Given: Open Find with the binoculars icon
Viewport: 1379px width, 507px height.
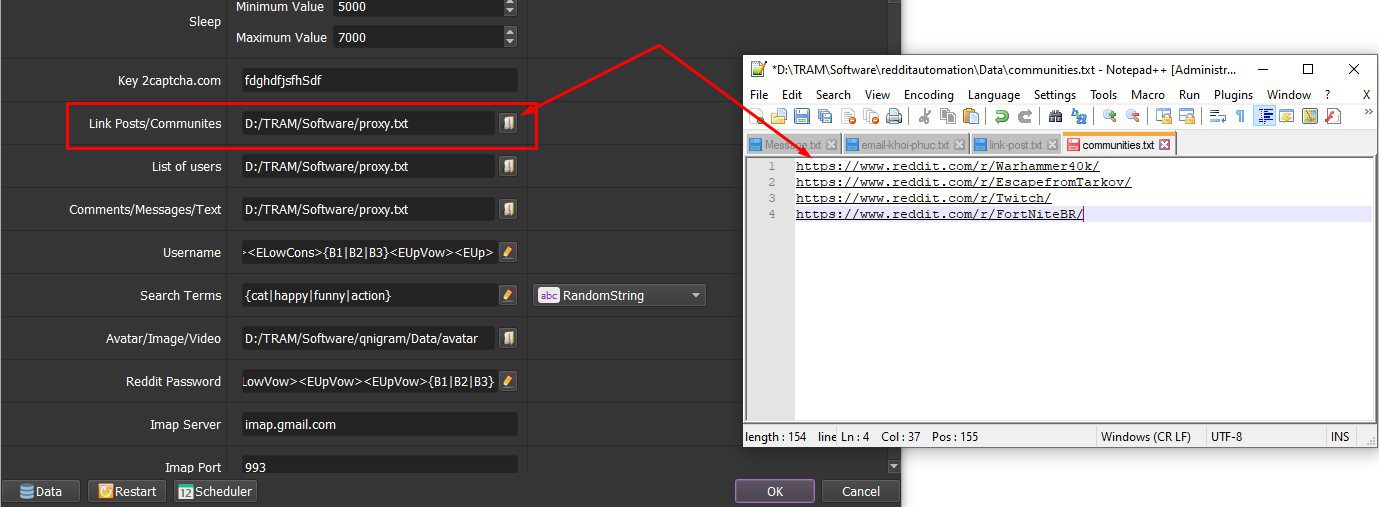Looking at the screenshot, I should pos(1055,117).
